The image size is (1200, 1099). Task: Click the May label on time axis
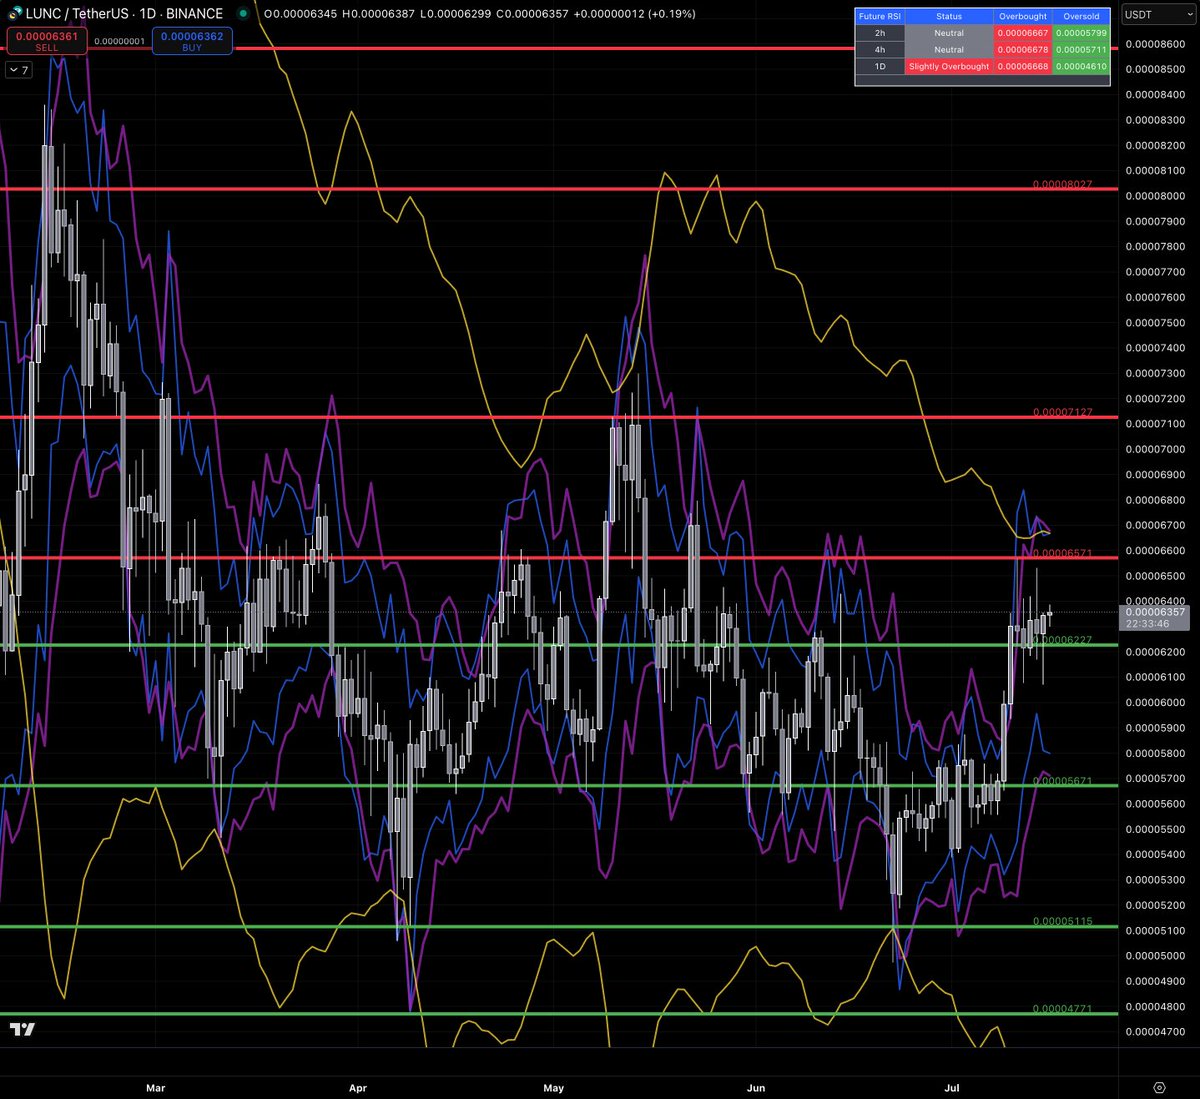pos(553,1088)
